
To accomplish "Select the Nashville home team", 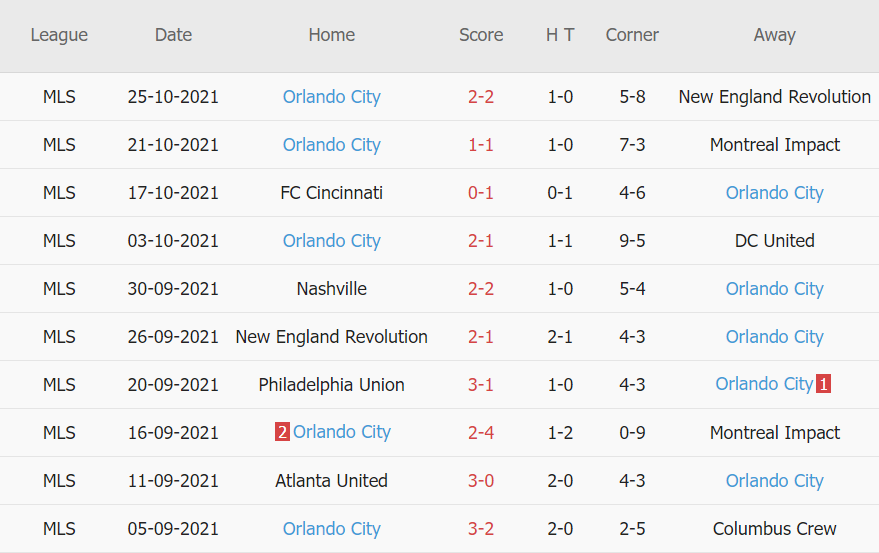I will [331, 289].
